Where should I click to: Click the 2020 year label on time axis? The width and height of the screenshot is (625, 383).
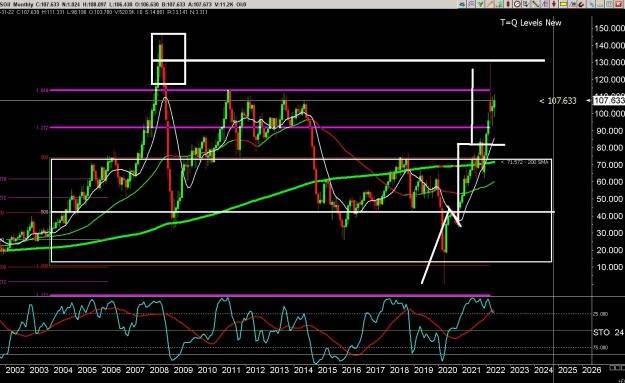(448, 370)
